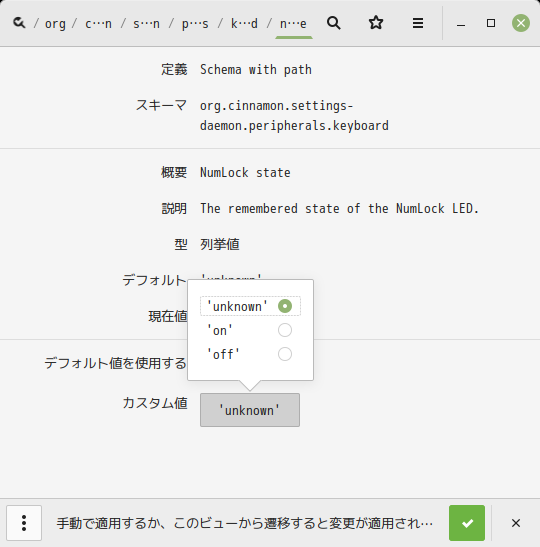Image resolution: width=540 pixels, height=547 pixels.
Task: Click the '概要' label
Action: [x=174, y=172]
